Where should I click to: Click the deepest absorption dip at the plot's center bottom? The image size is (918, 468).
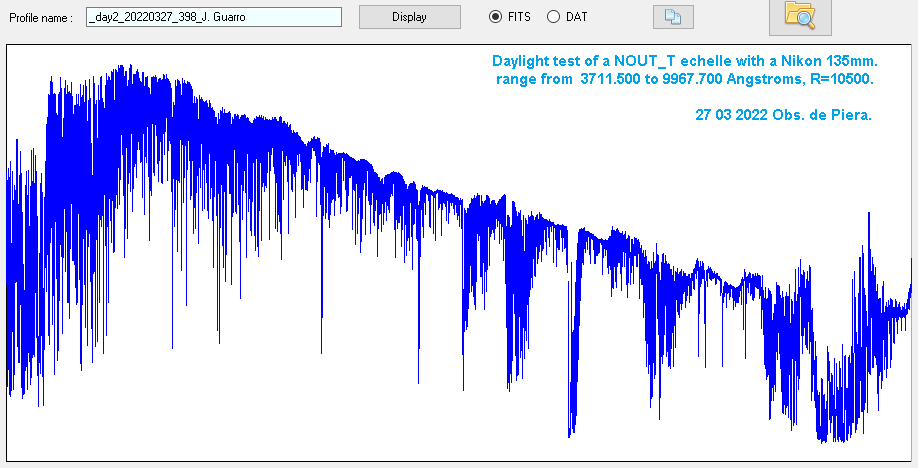pyautogui.click(x=570, y=432)
